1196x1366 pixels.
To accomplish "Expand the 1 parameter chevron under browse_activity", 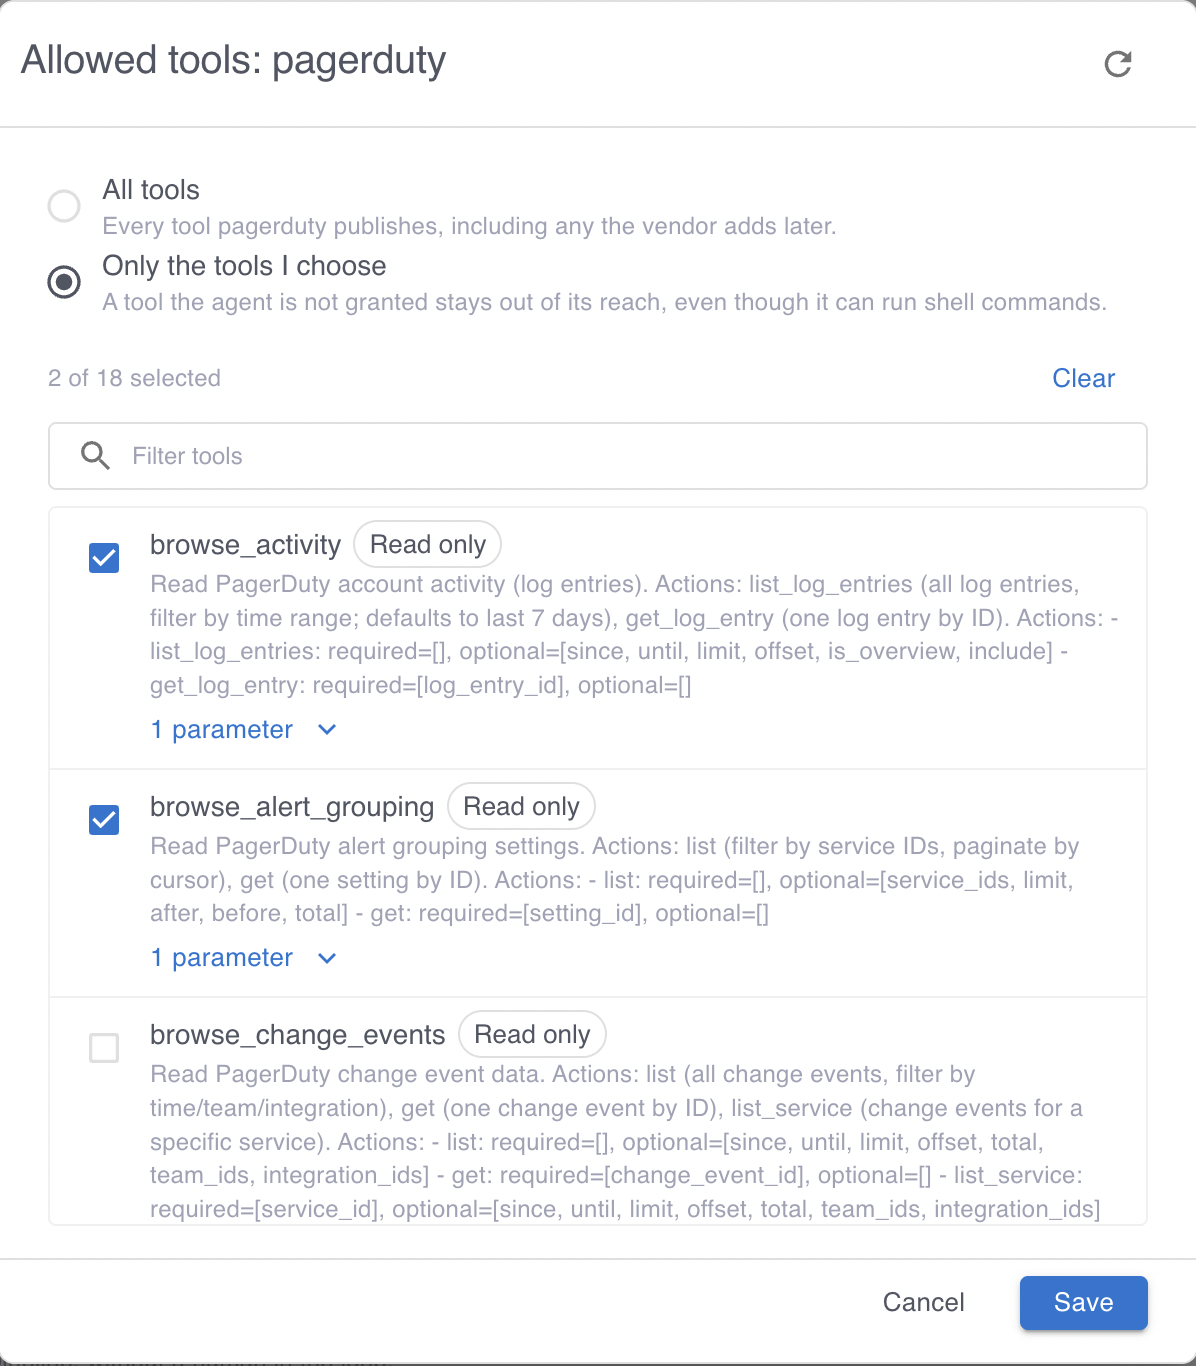I will [x=327, y=730].
